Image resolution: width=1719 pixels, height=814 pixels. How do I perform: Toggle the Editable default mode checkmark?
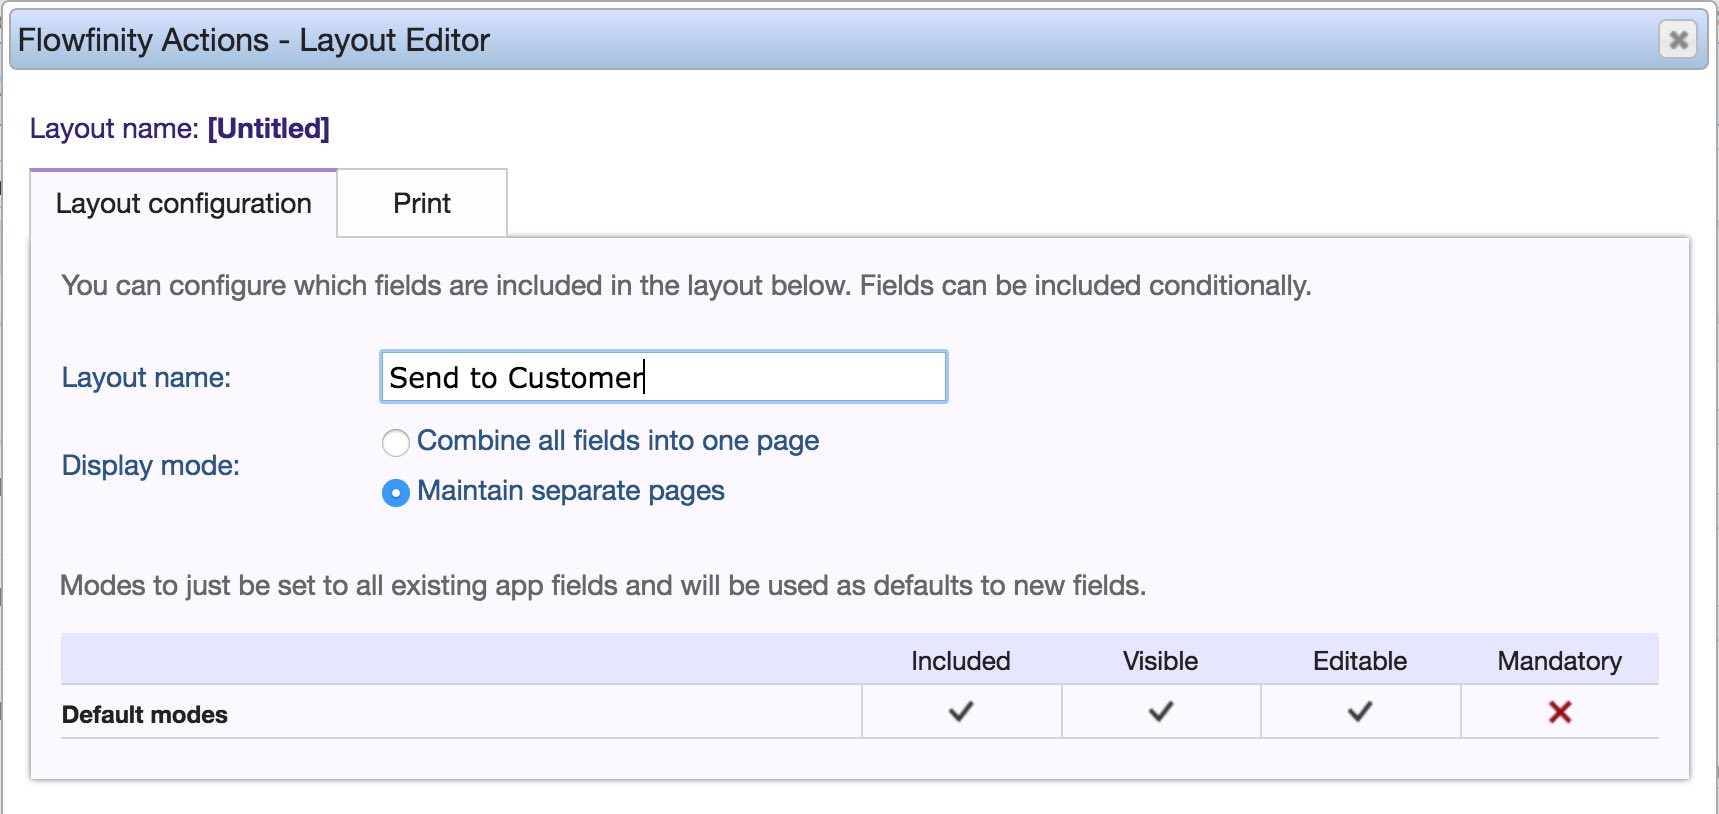click(1359, 712)
